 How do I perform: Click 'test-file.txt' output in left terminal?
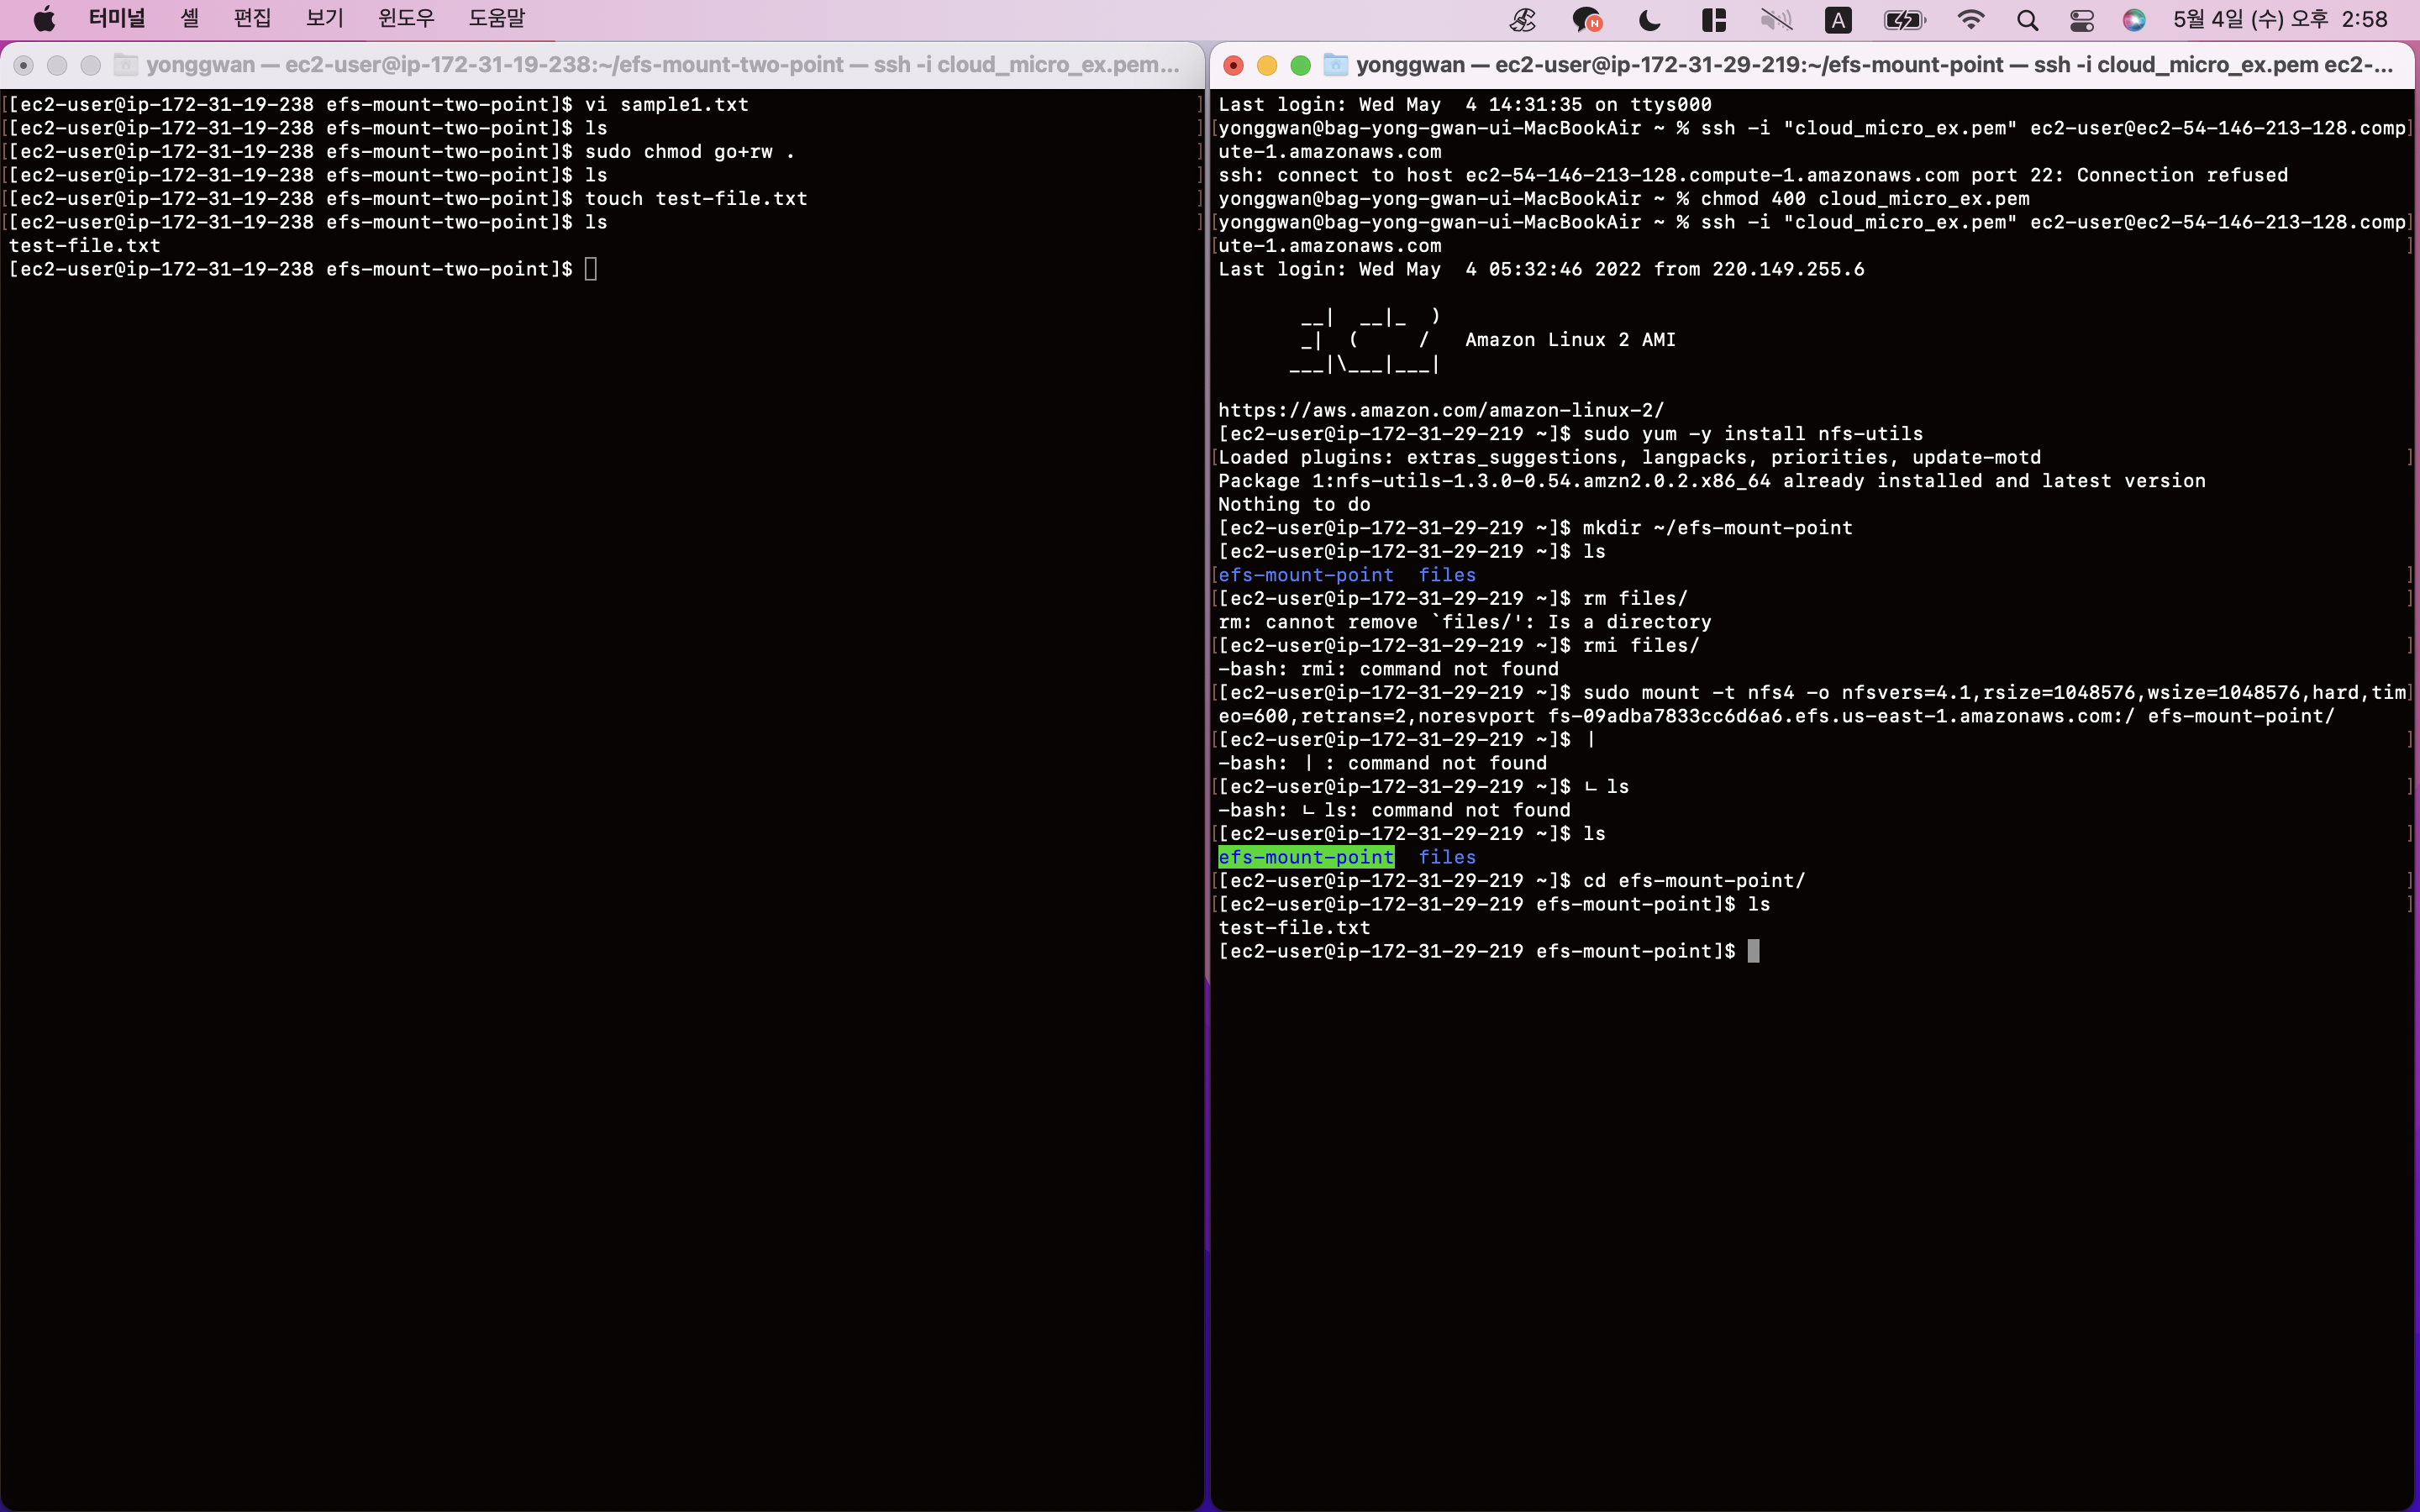point(85,245)
